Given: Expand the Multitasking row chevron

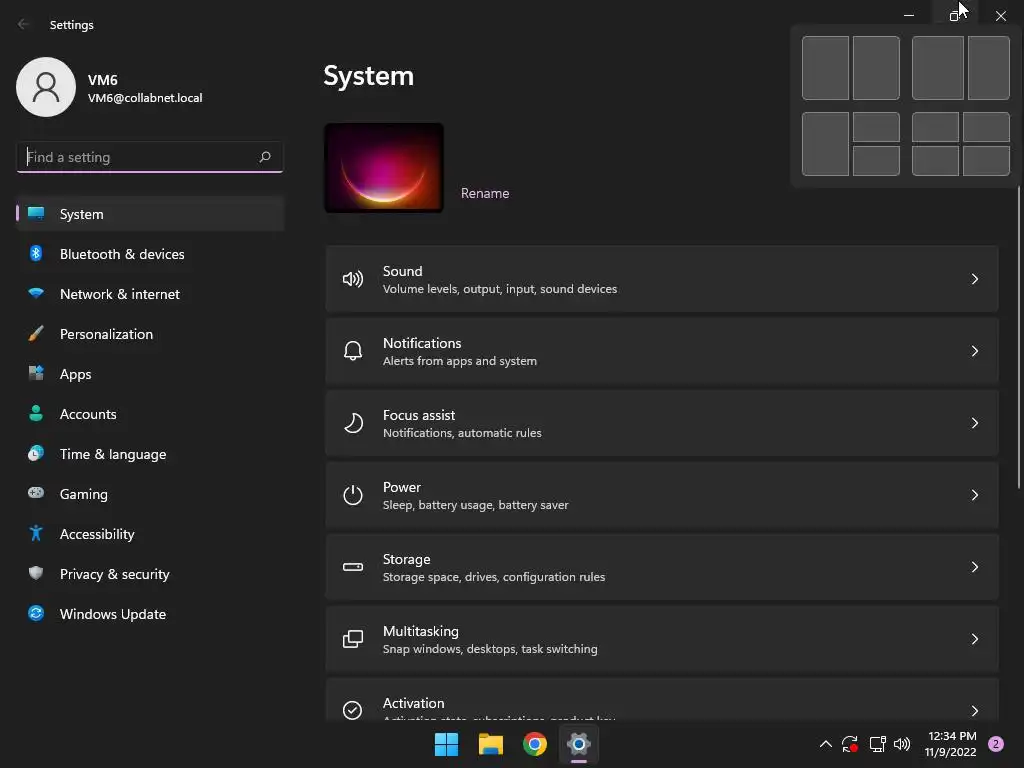Looking at the screenshot, I should click(x=974, y=639).
